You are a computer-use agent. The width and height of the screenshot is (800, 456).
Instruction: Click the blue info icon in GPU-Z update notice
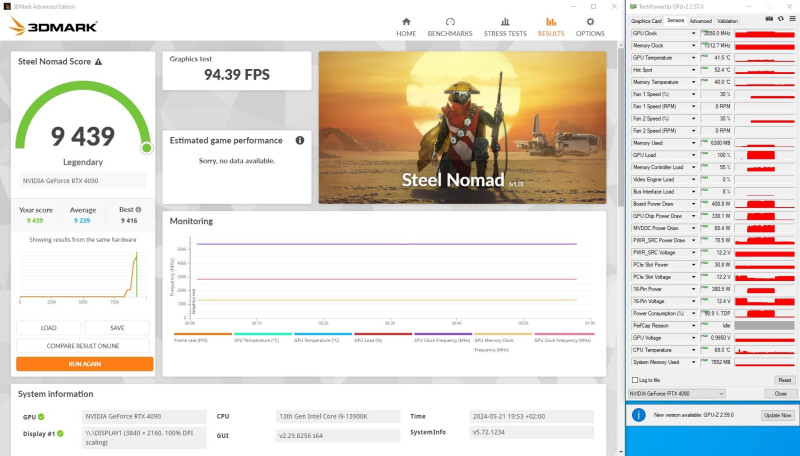639,415
